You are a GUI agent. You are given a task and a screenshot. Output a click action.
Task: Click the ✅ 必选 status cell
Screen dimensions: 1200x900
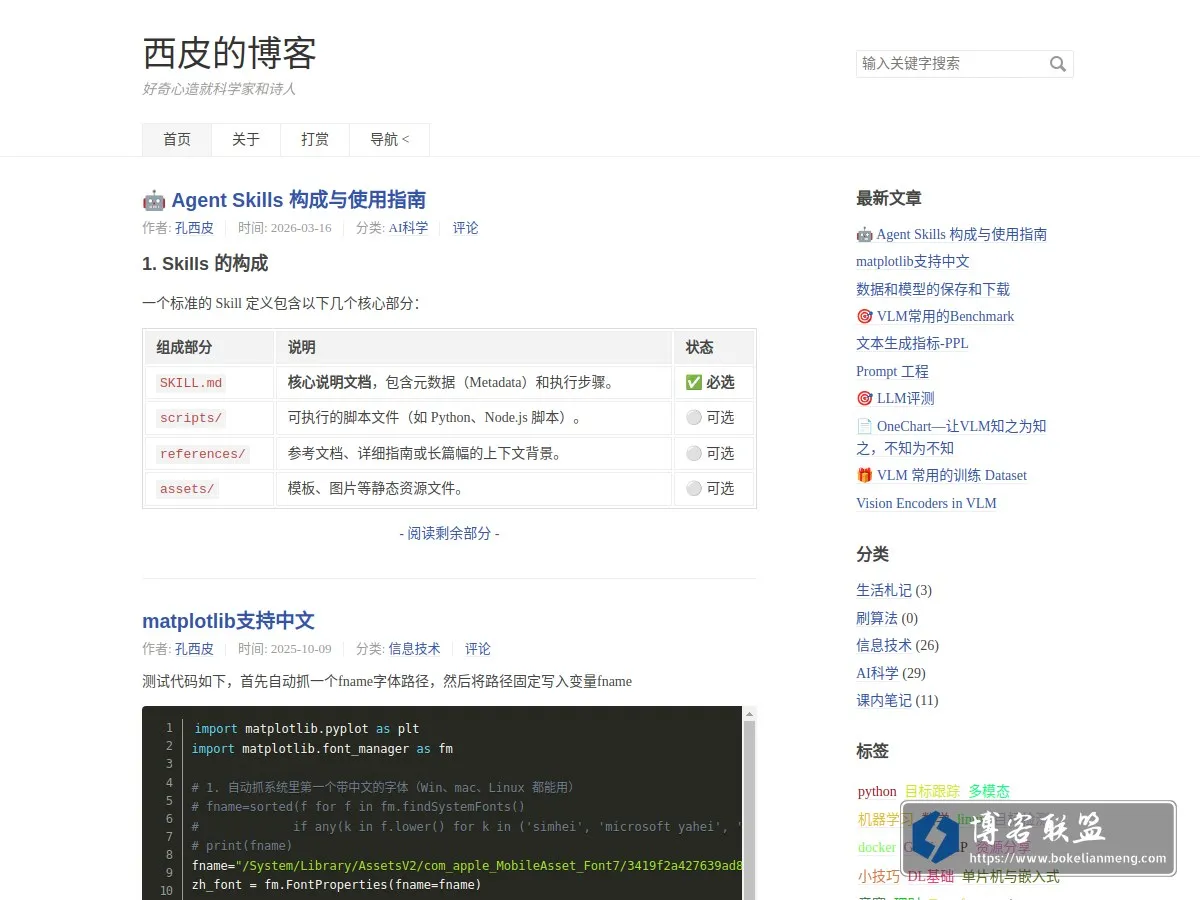(714, 383)
